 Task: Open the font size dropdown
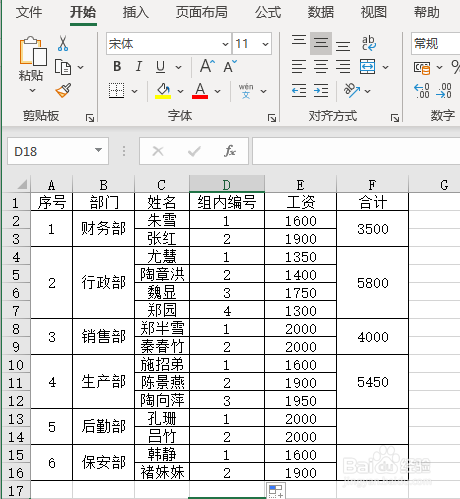click(265, 44)
